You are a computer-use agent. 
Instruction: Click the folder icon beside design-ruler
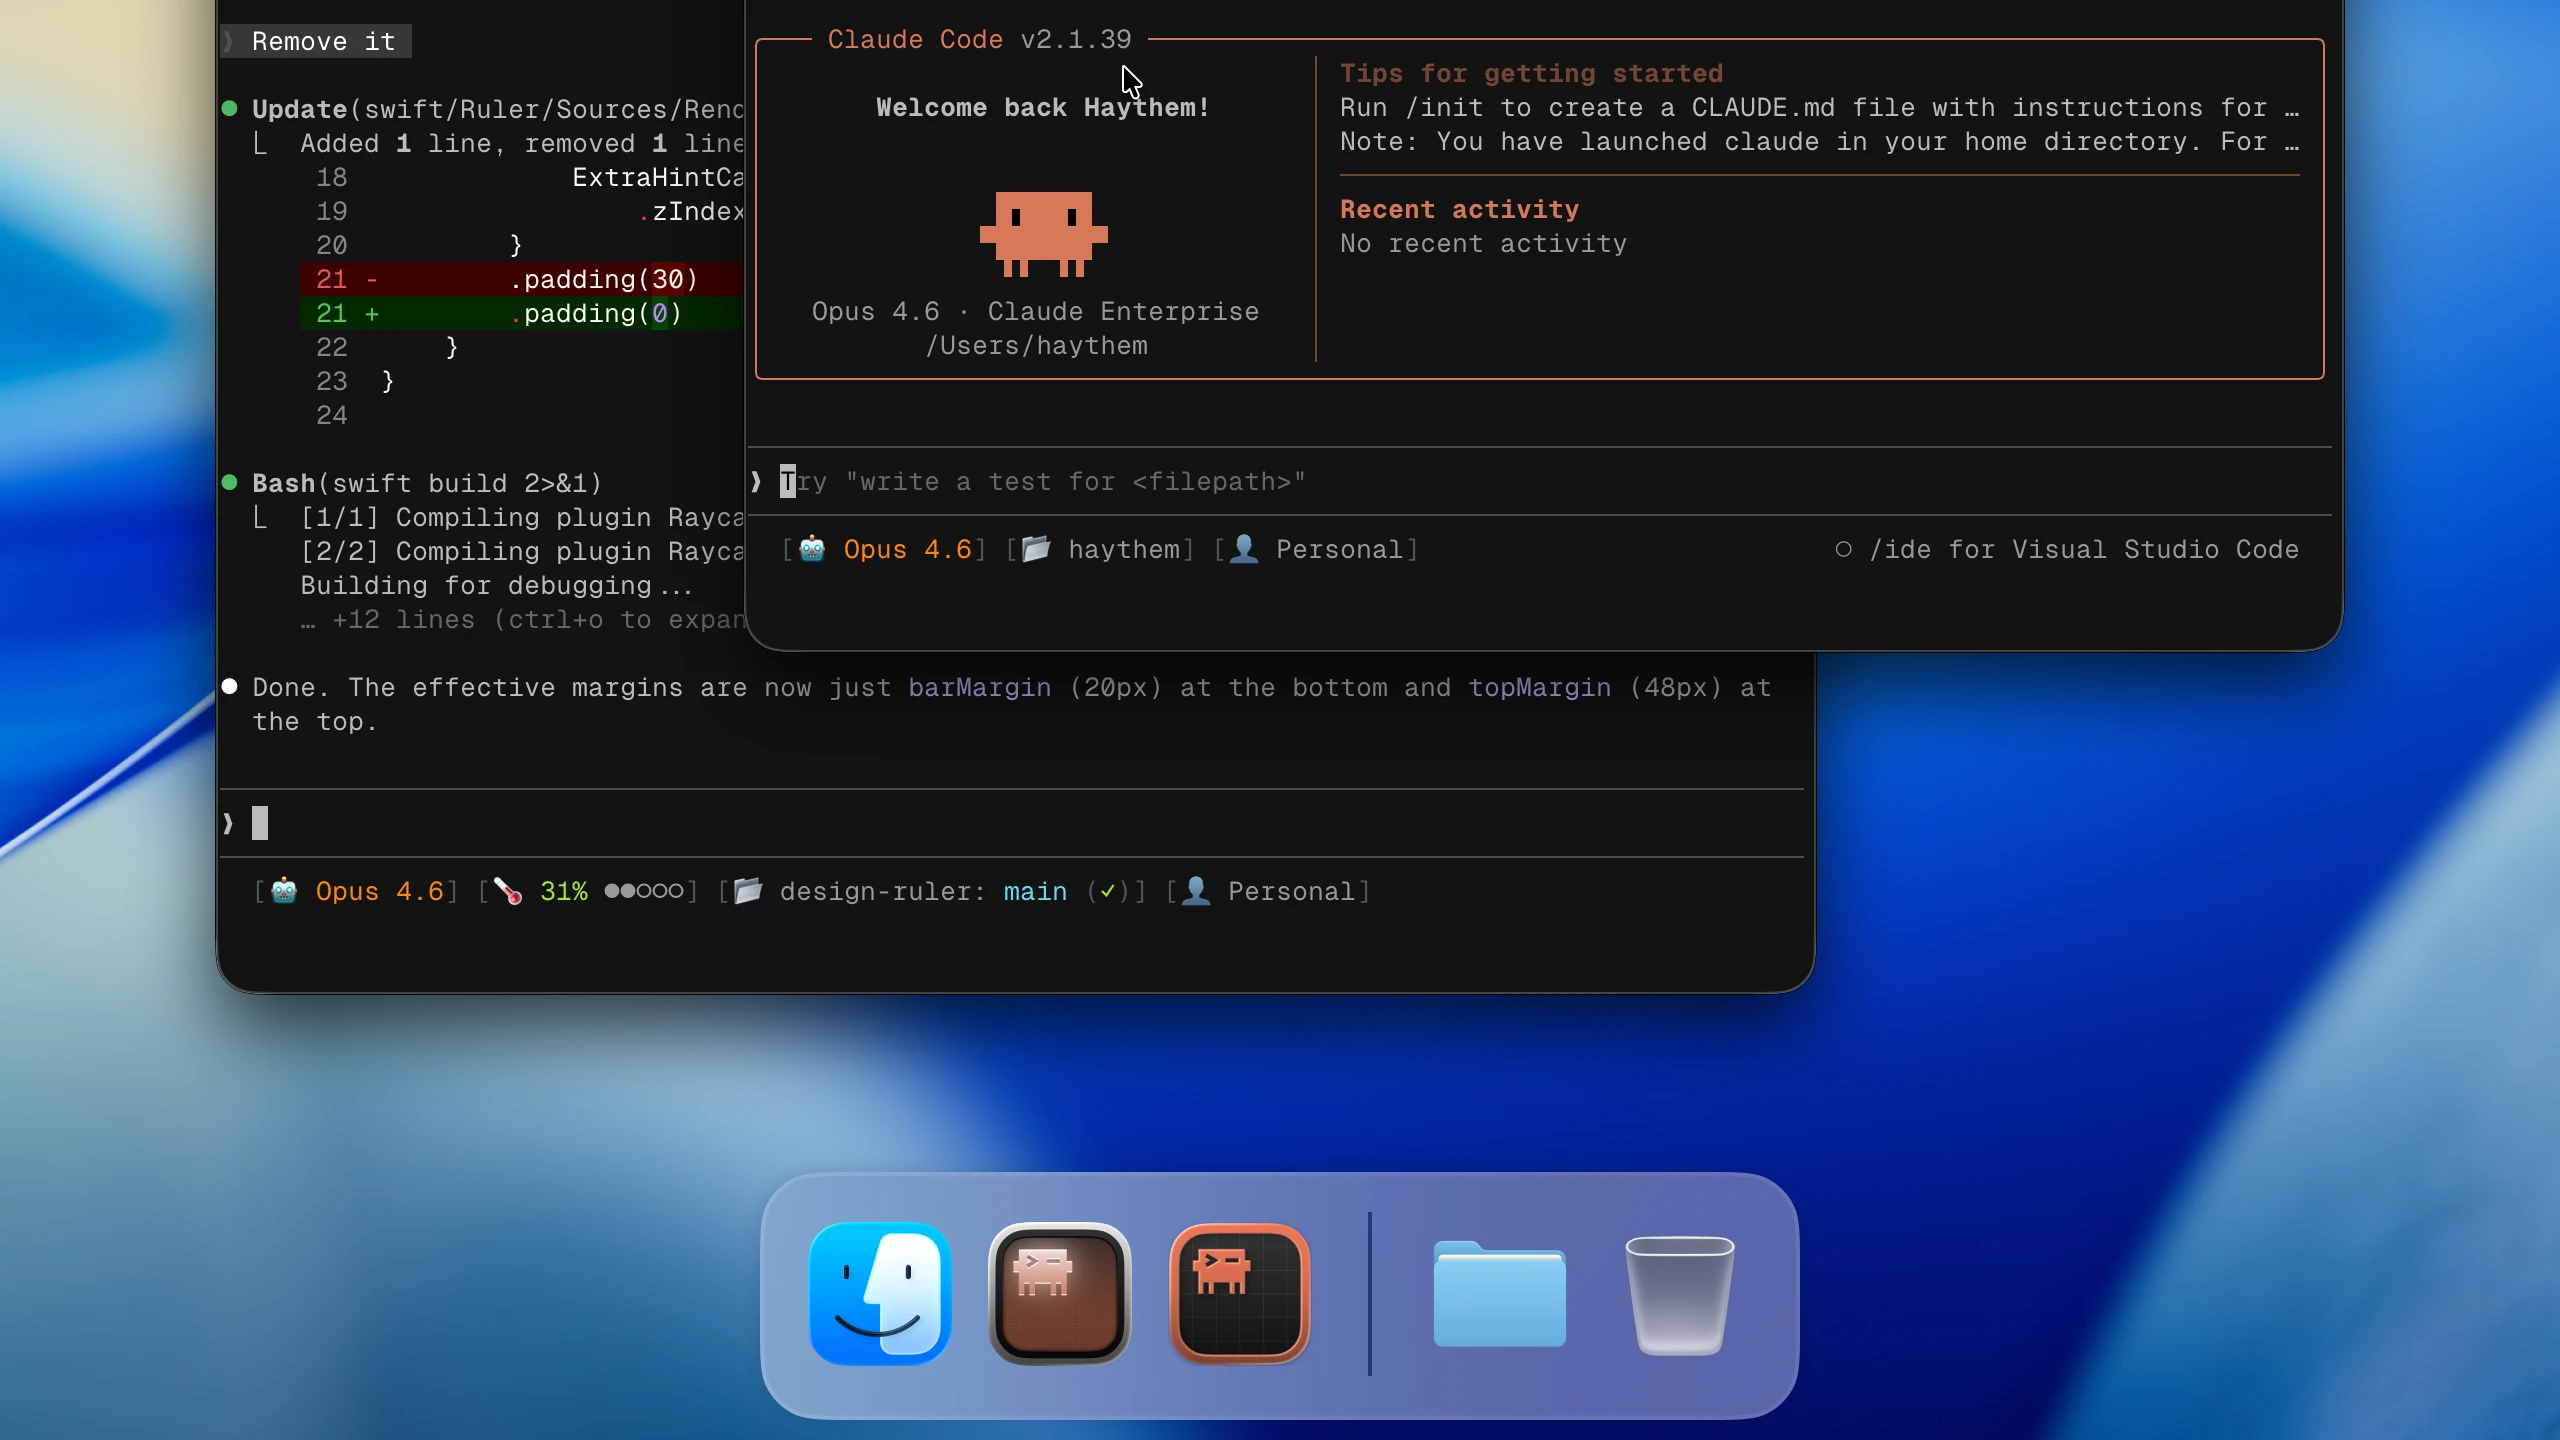pos(748,891)
